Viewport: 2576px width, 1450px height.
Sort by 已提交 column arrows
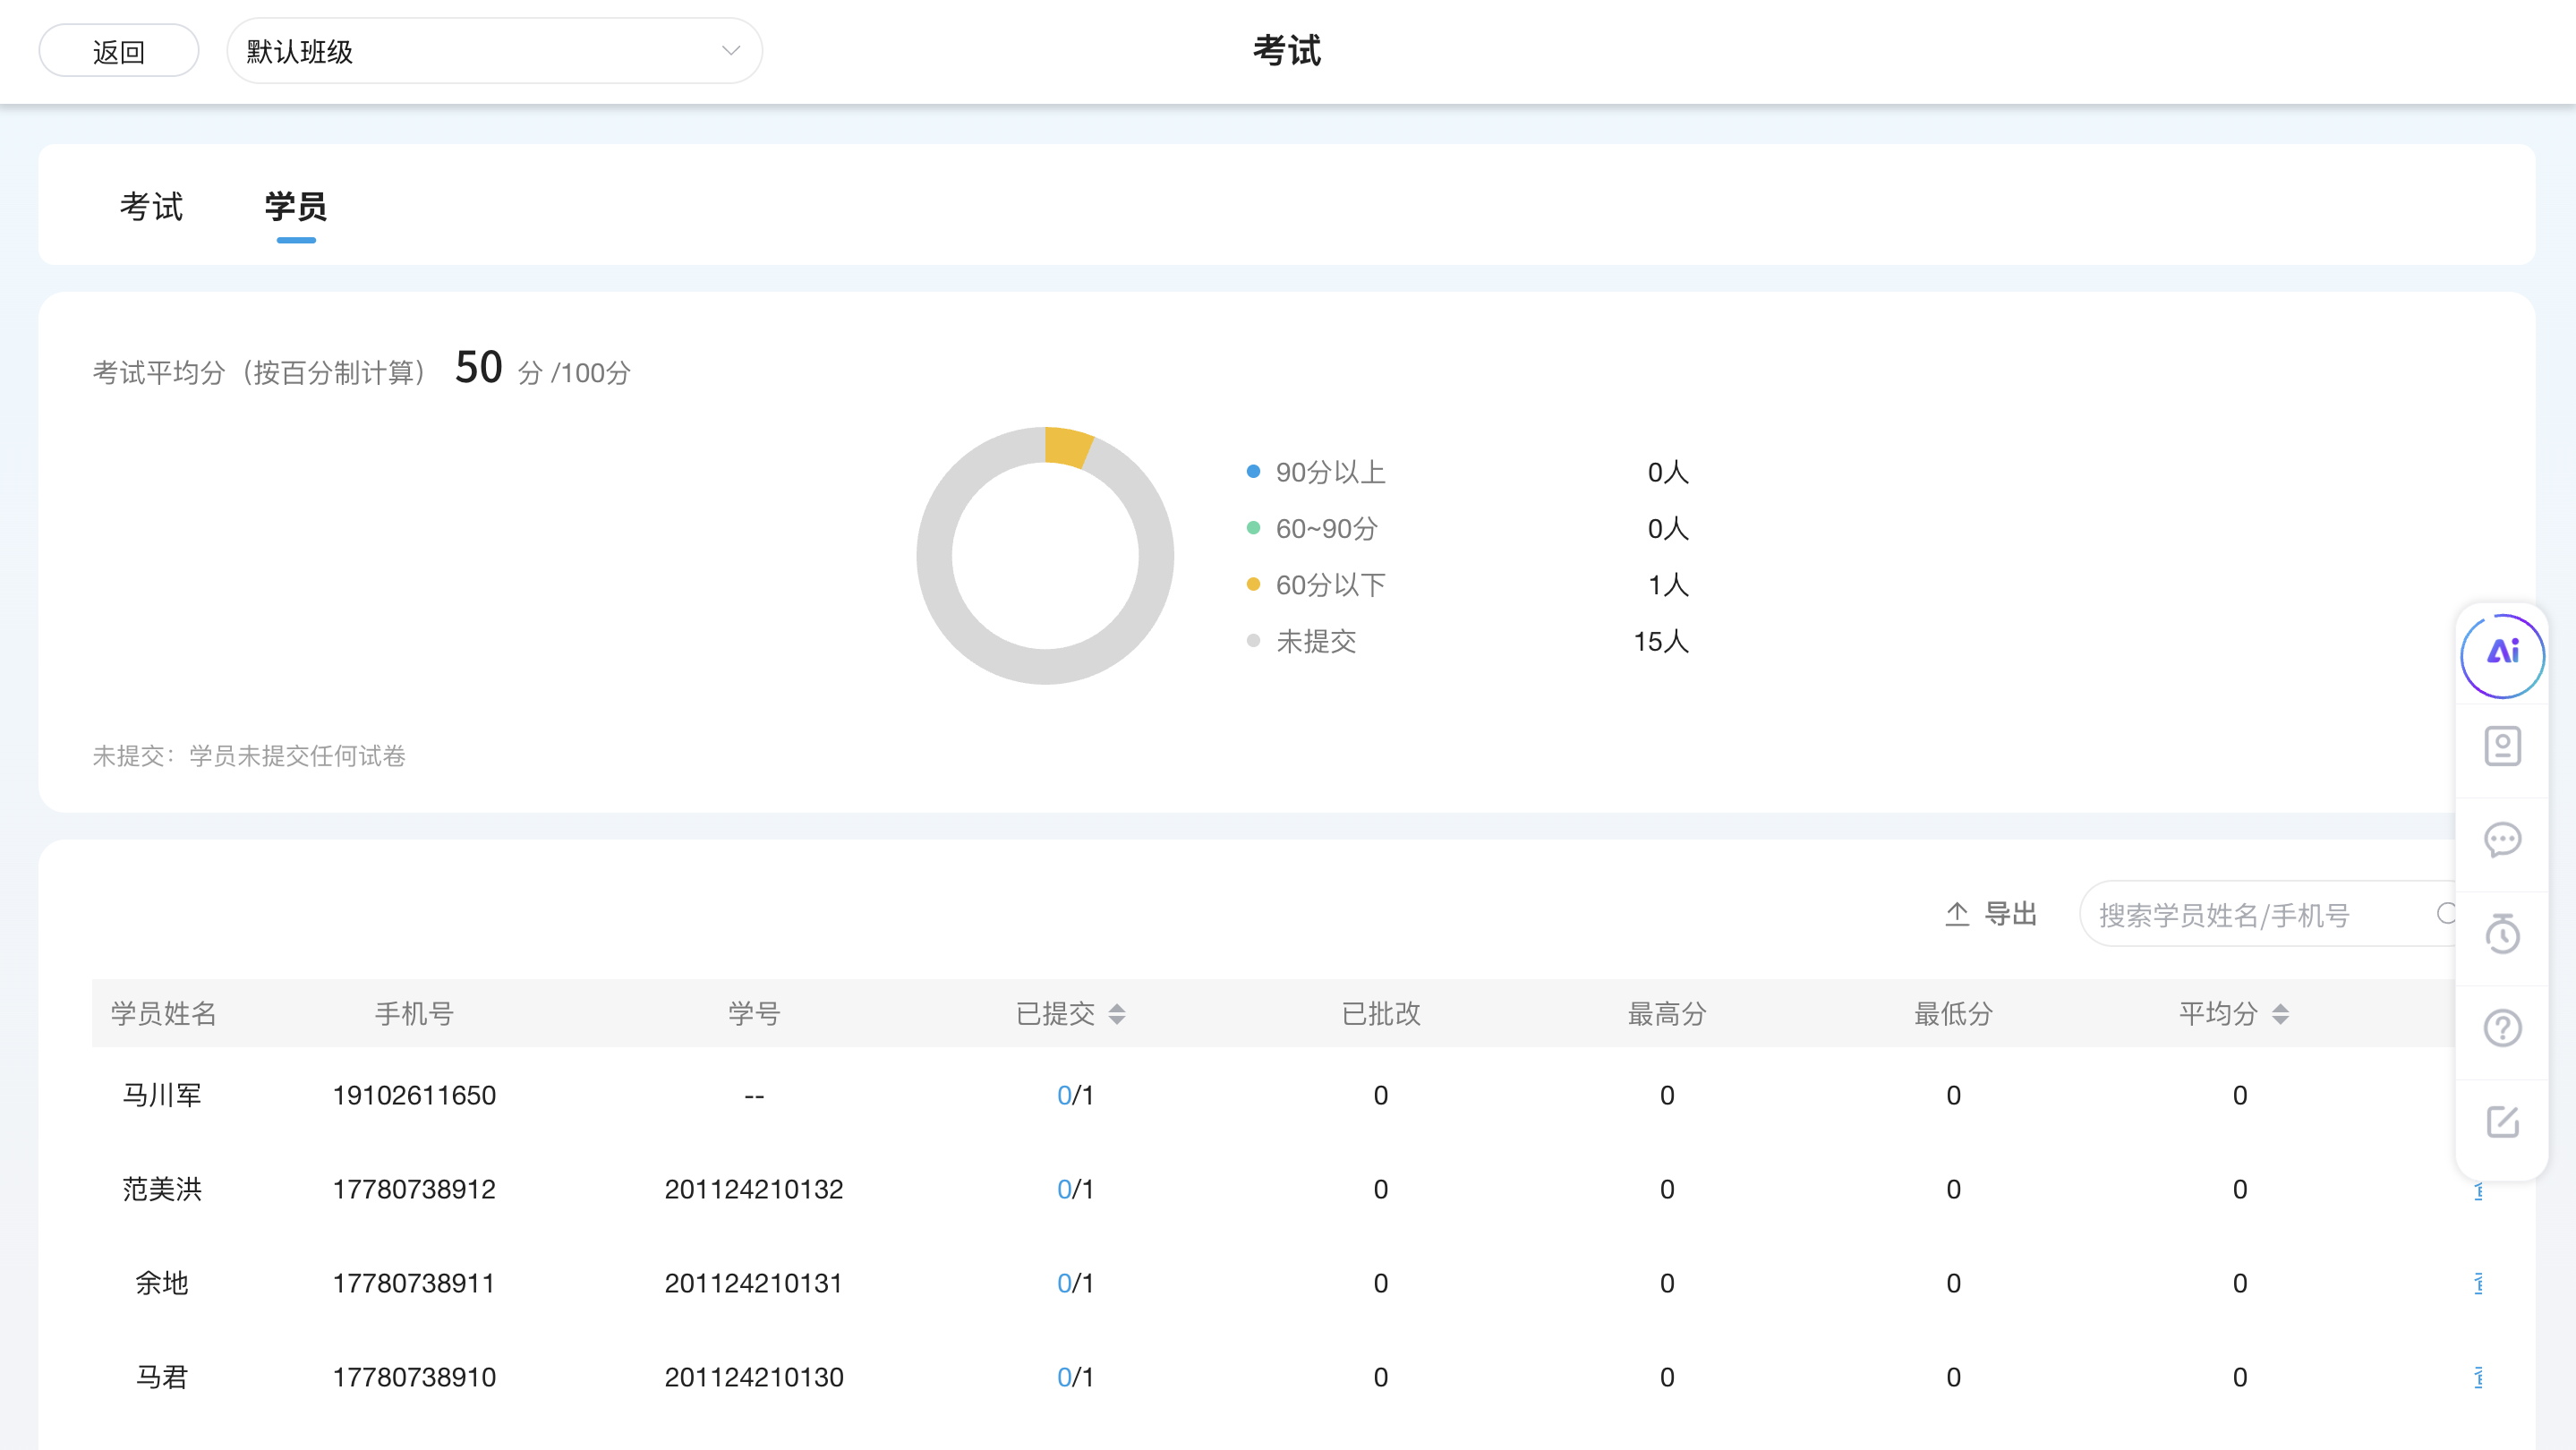pos(1117,1014)
